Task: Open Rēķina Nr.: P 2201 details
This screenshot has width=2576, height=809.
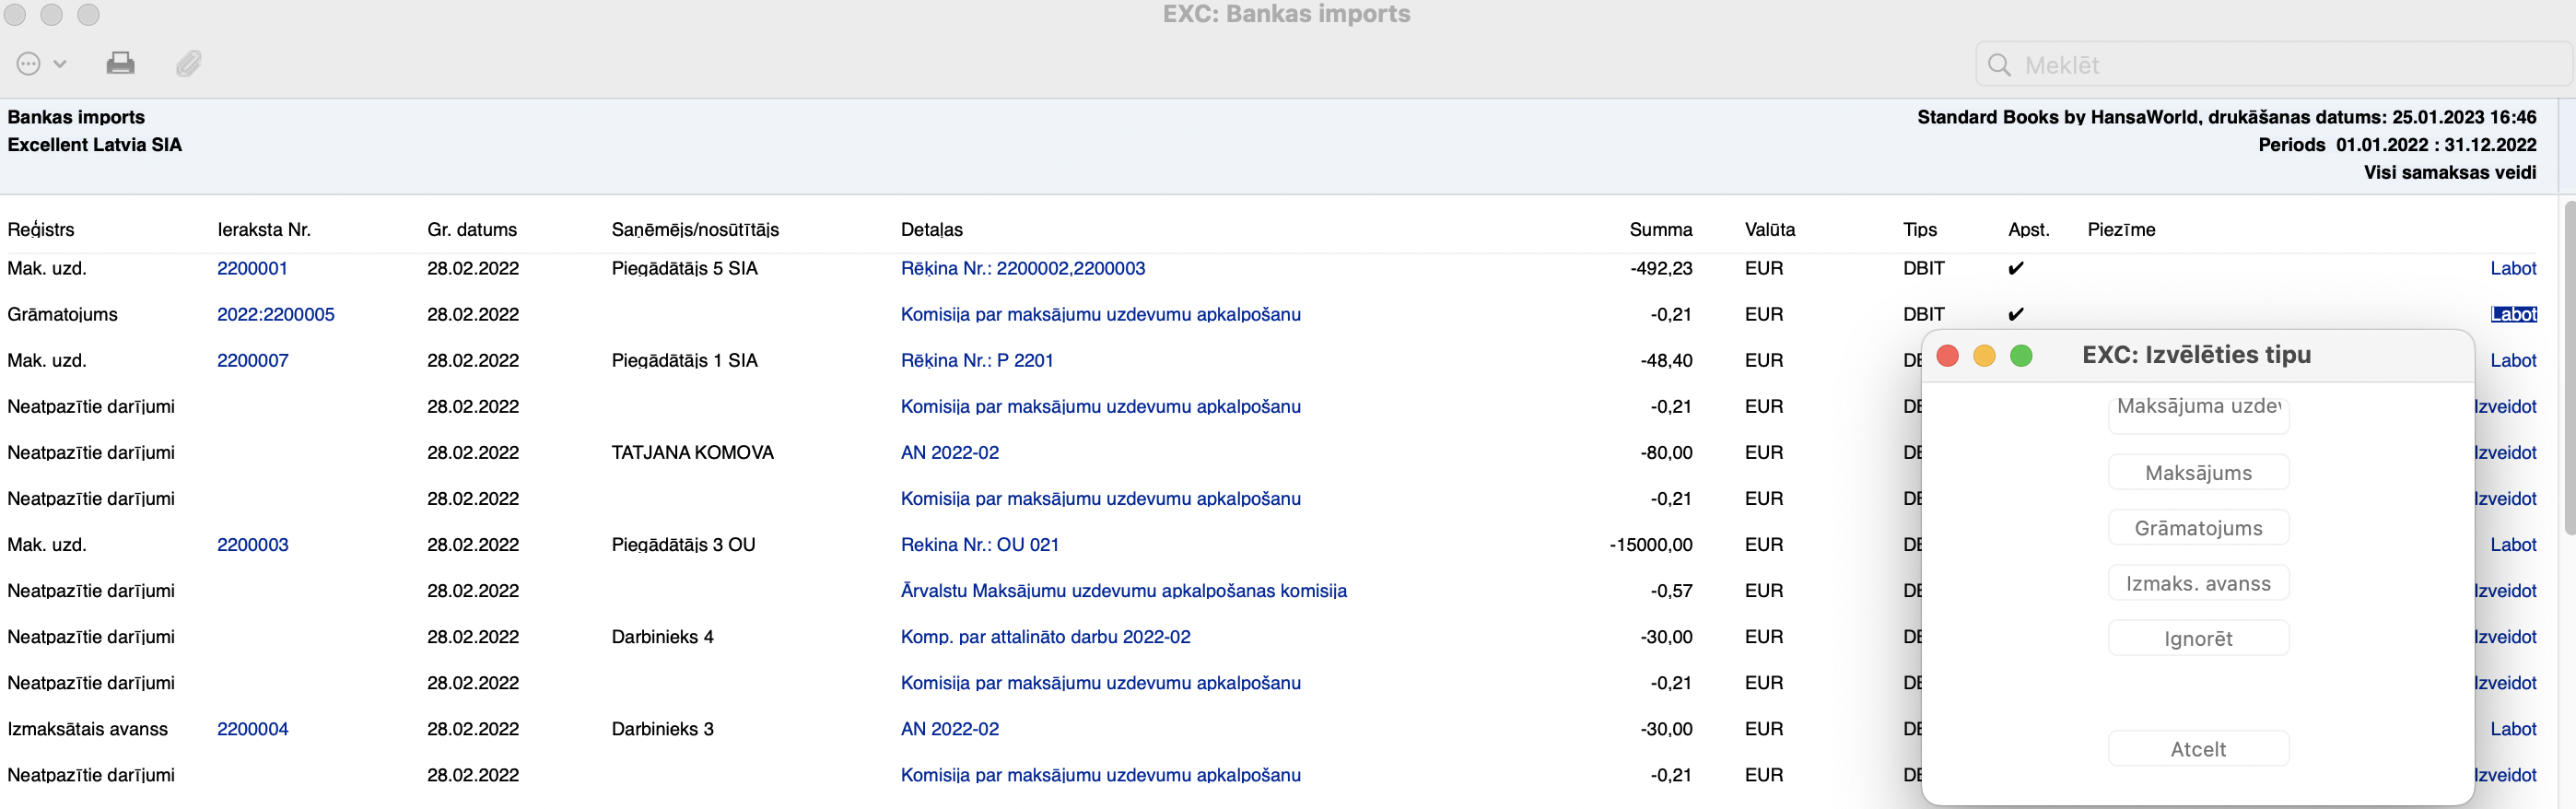Action: click(x=976, y=360)
